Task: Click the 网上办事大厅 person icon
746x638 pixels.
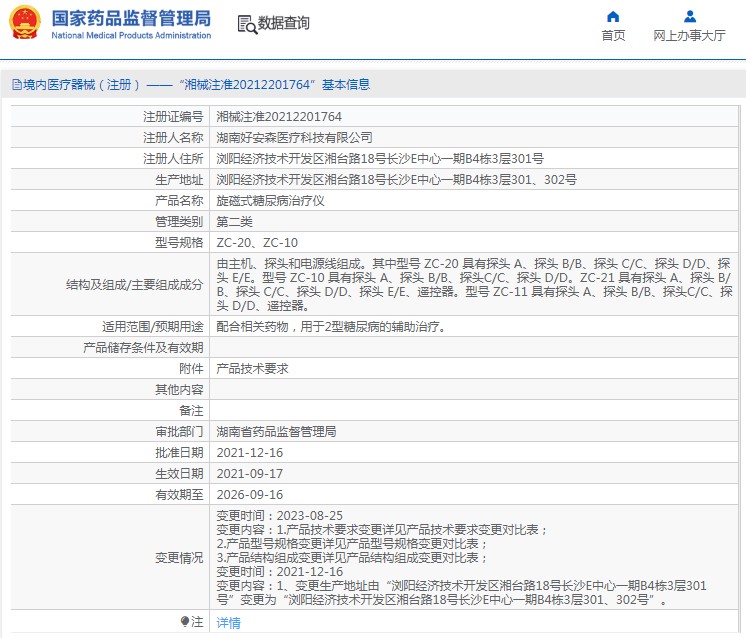Action: [x=689, y=16]
